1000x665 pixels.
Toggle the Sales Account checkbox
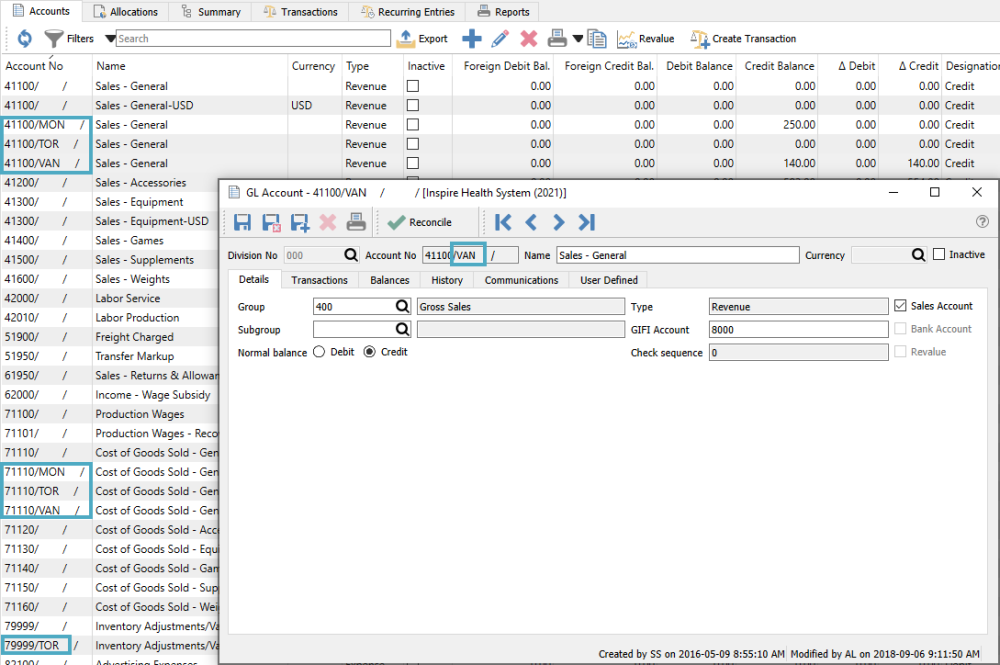901,306
